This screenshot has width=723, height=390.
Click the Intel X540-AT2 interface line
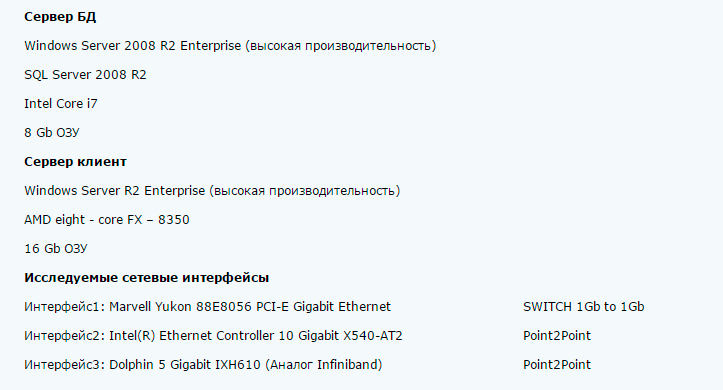tap(213, 336)
